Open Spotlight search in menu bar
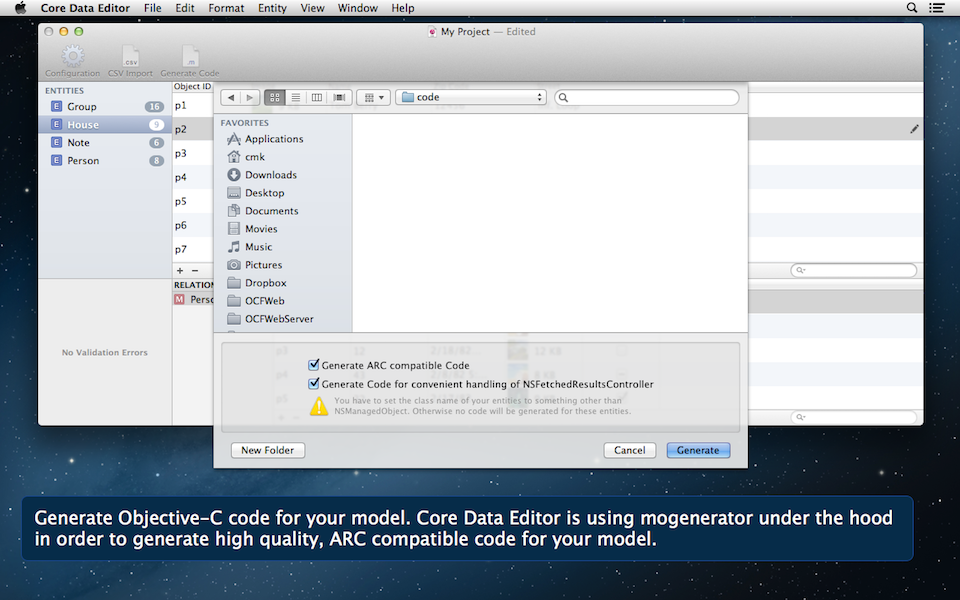 [912, 8]
